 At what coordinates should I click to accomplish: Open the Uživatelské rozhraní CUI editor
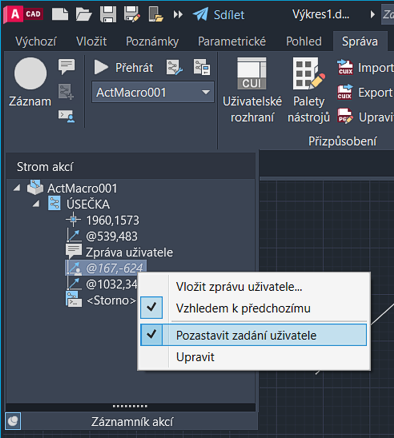[252, 90]
